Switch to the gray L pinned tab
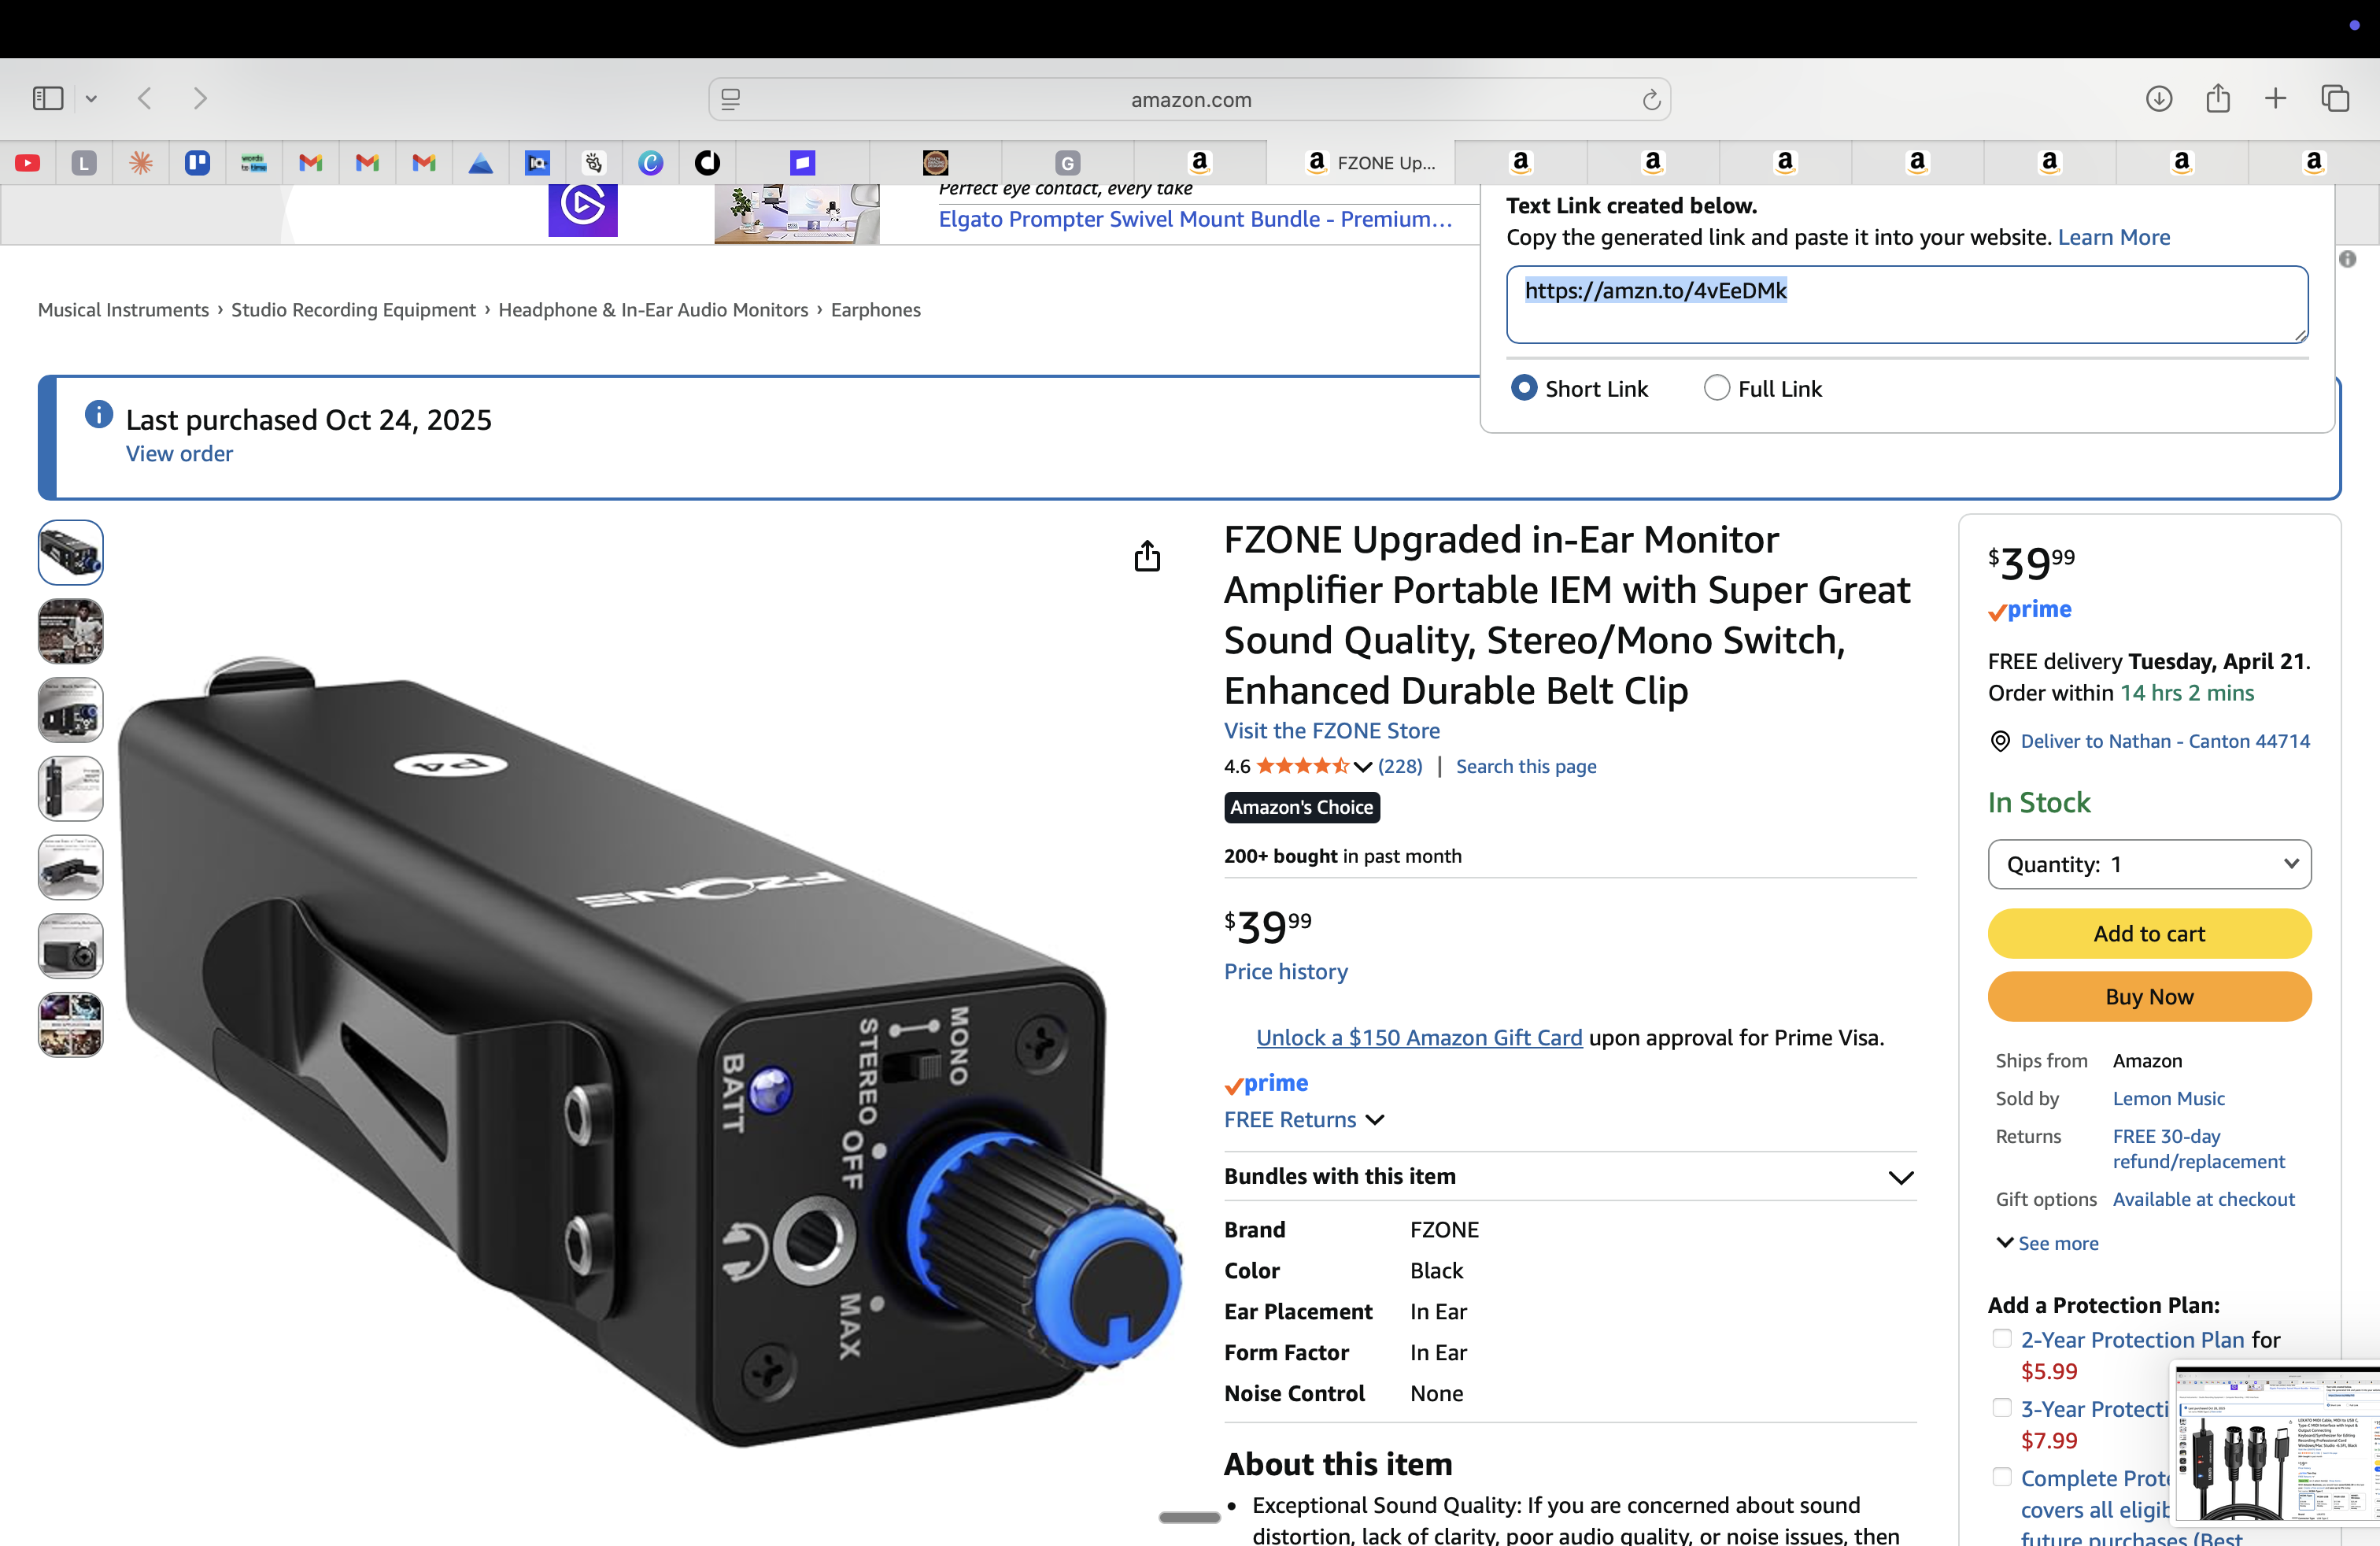The image size is (2380, 1546). pyautogui.click(x=84, y=163)
